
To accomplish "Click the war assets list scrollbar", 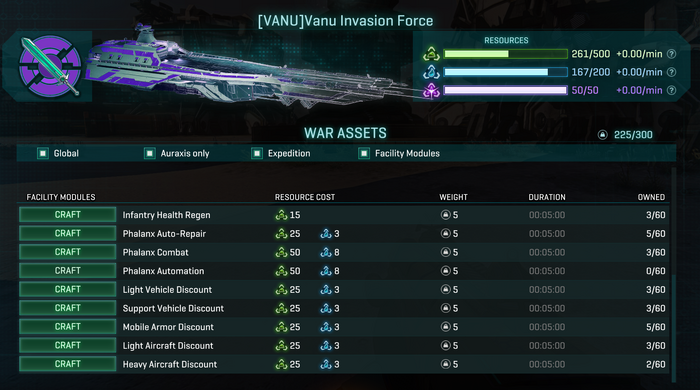I will pyautogui.click(x=674, y=274).
